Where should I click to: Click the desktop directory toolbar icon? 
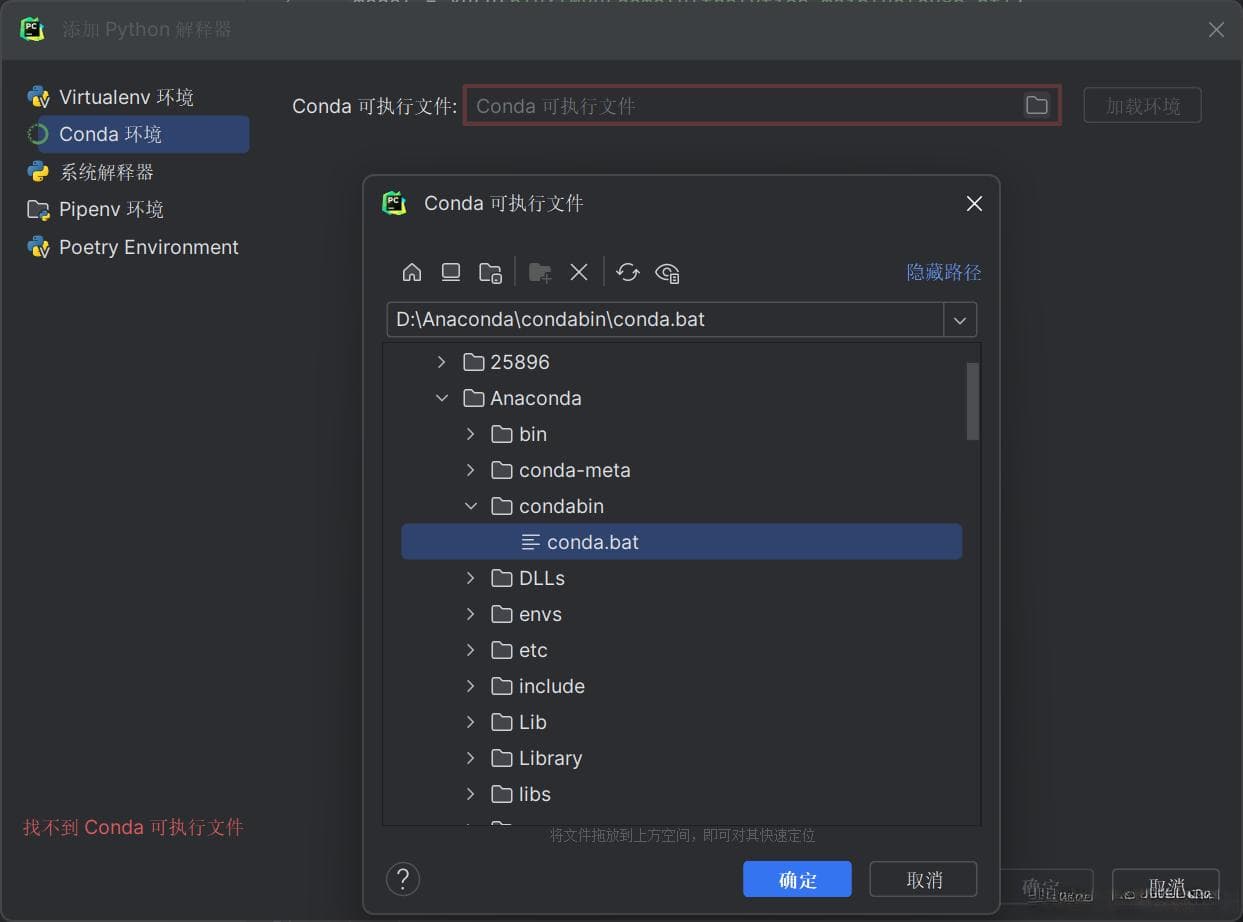click(x=451, y=272)
